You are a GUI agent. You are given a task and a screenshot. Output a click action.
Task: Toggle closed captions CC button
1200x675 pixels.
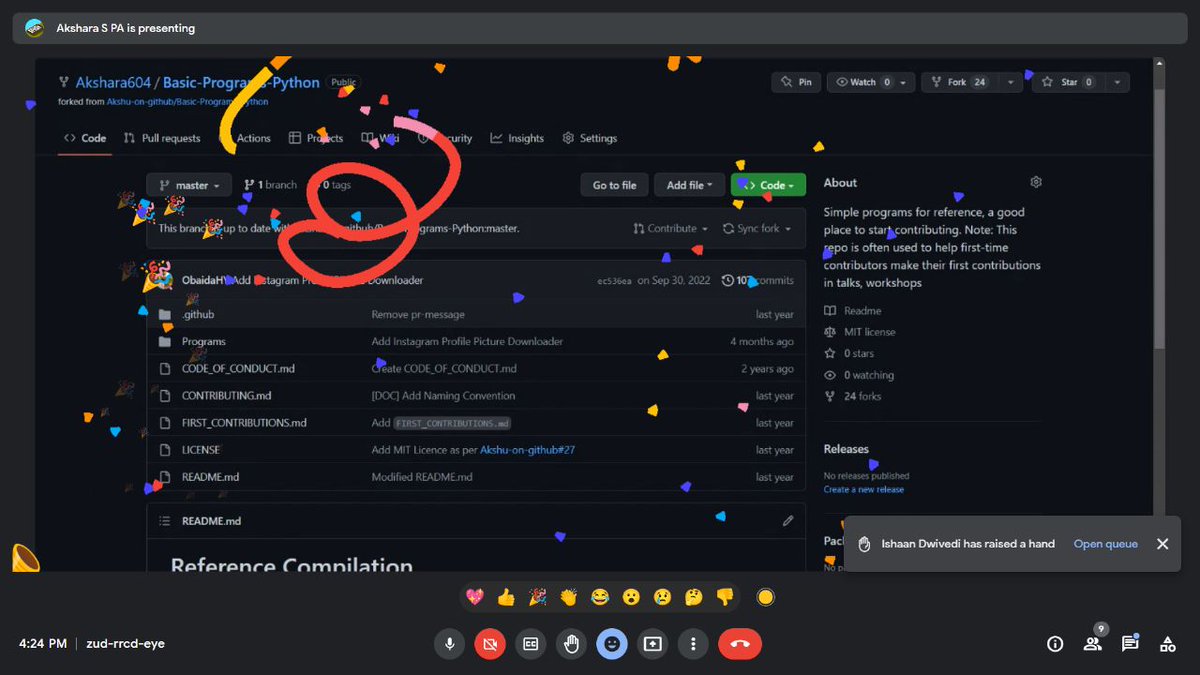pyautogui.click(x=531, y=644)
